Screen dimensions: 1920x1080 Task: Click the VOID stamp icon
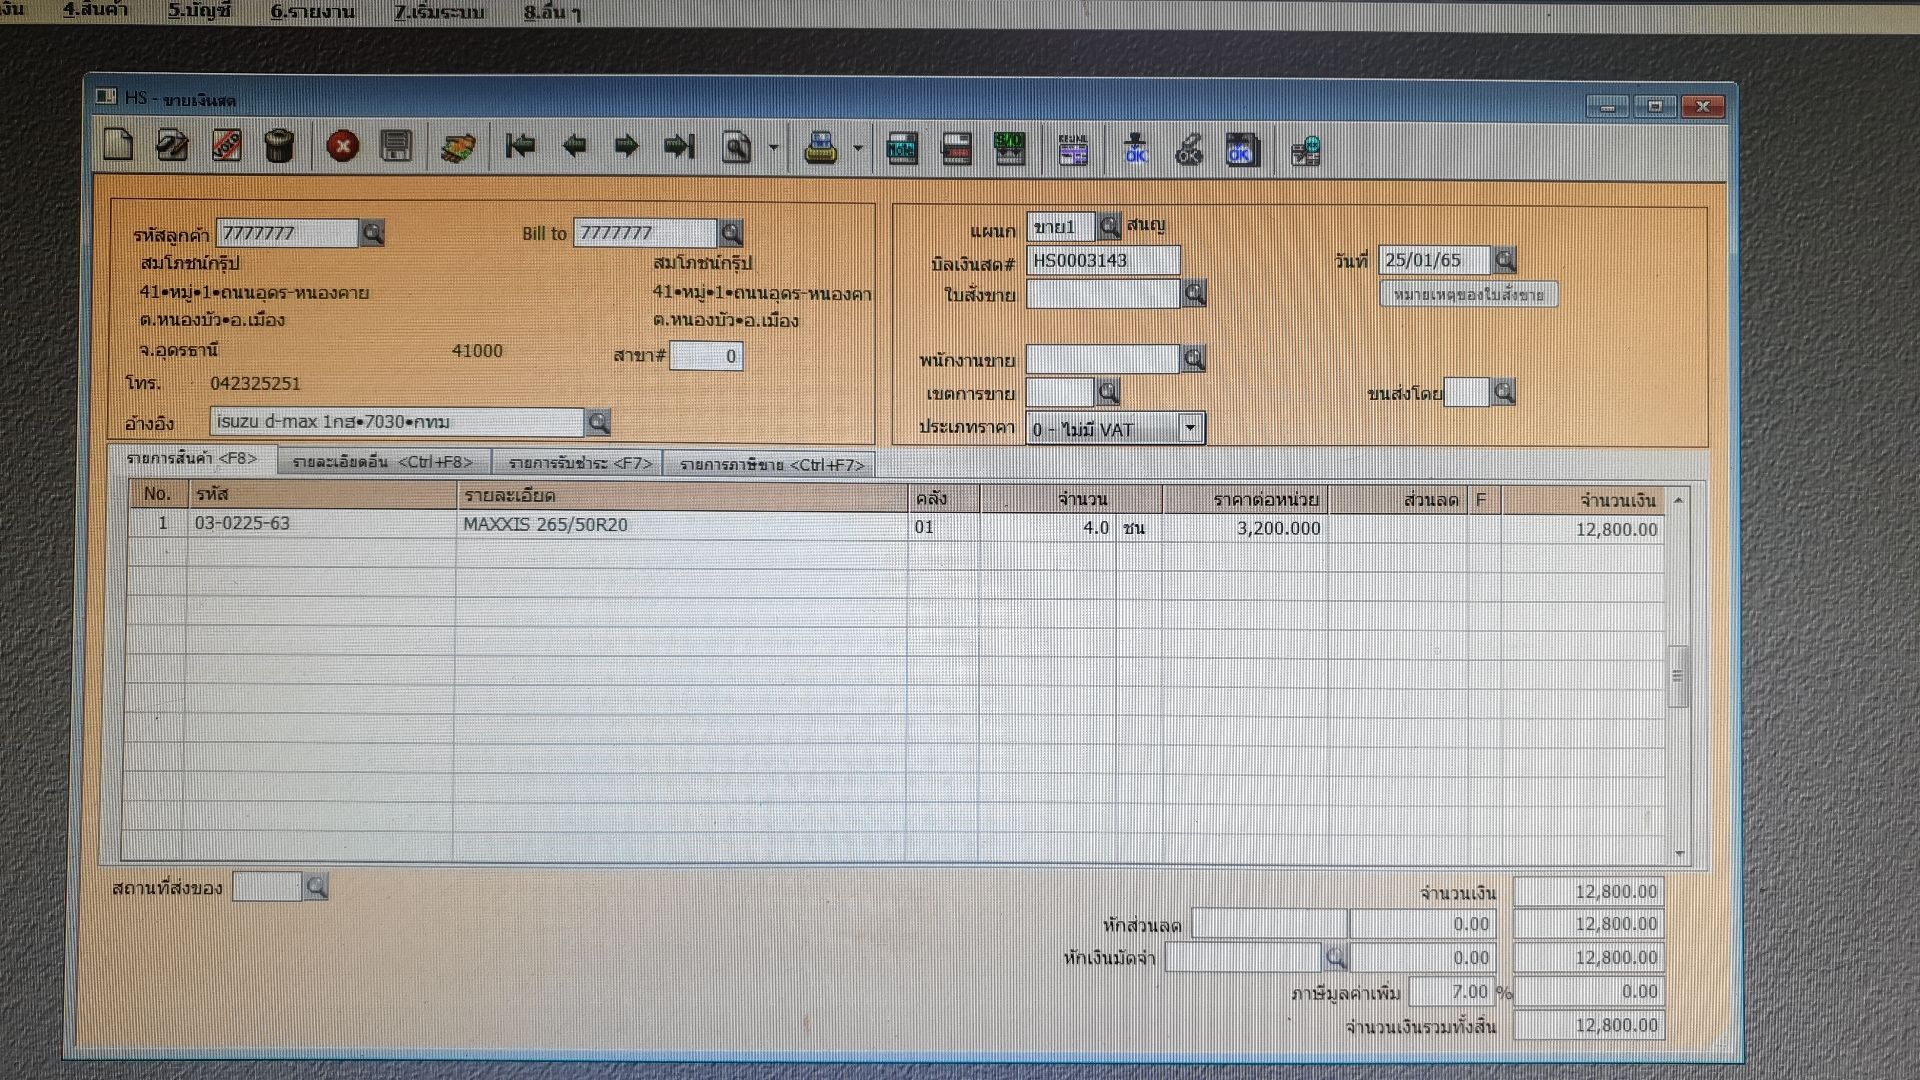click(x=226, y=146)
